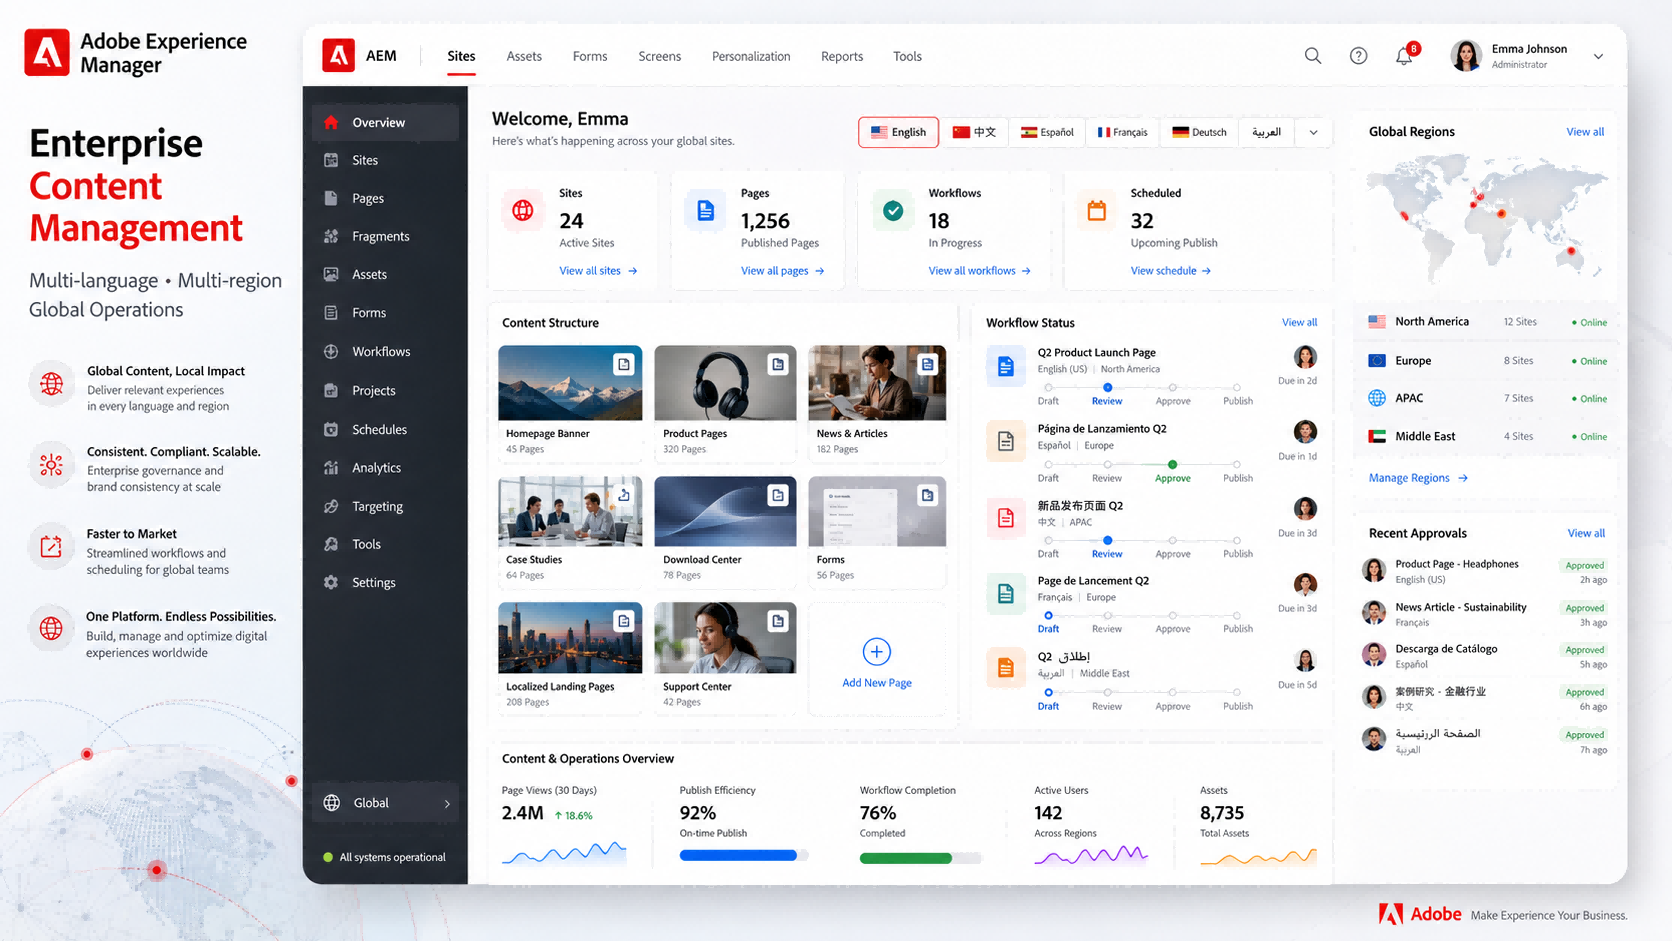Click View all sites link
This screenshot has height=941, width=1672.
(x=598, y=271)
